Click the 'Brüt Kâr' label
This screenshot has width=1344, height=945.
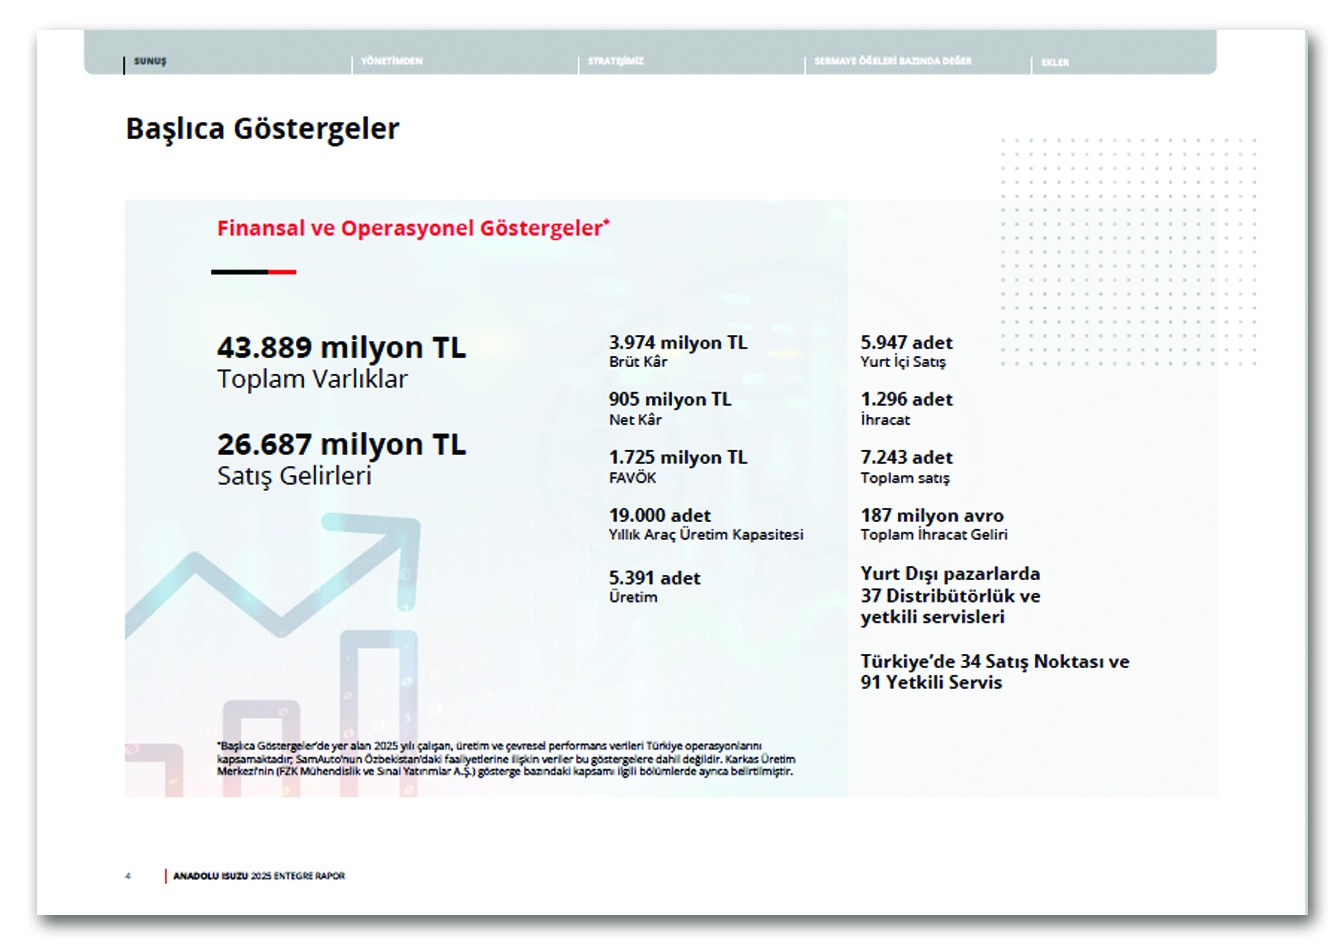[638, 362]
